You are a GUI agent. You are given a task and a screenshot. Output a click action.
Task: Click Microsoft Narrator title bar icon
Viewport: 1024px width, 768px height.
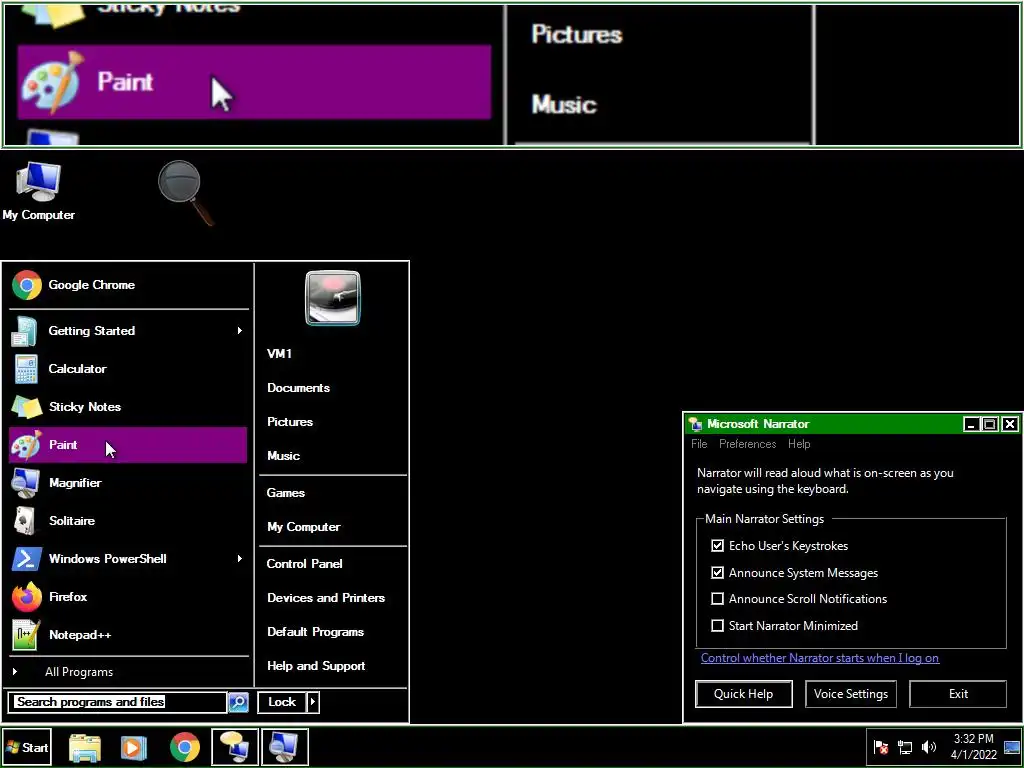pyautogui.click(x=696, y=424)
